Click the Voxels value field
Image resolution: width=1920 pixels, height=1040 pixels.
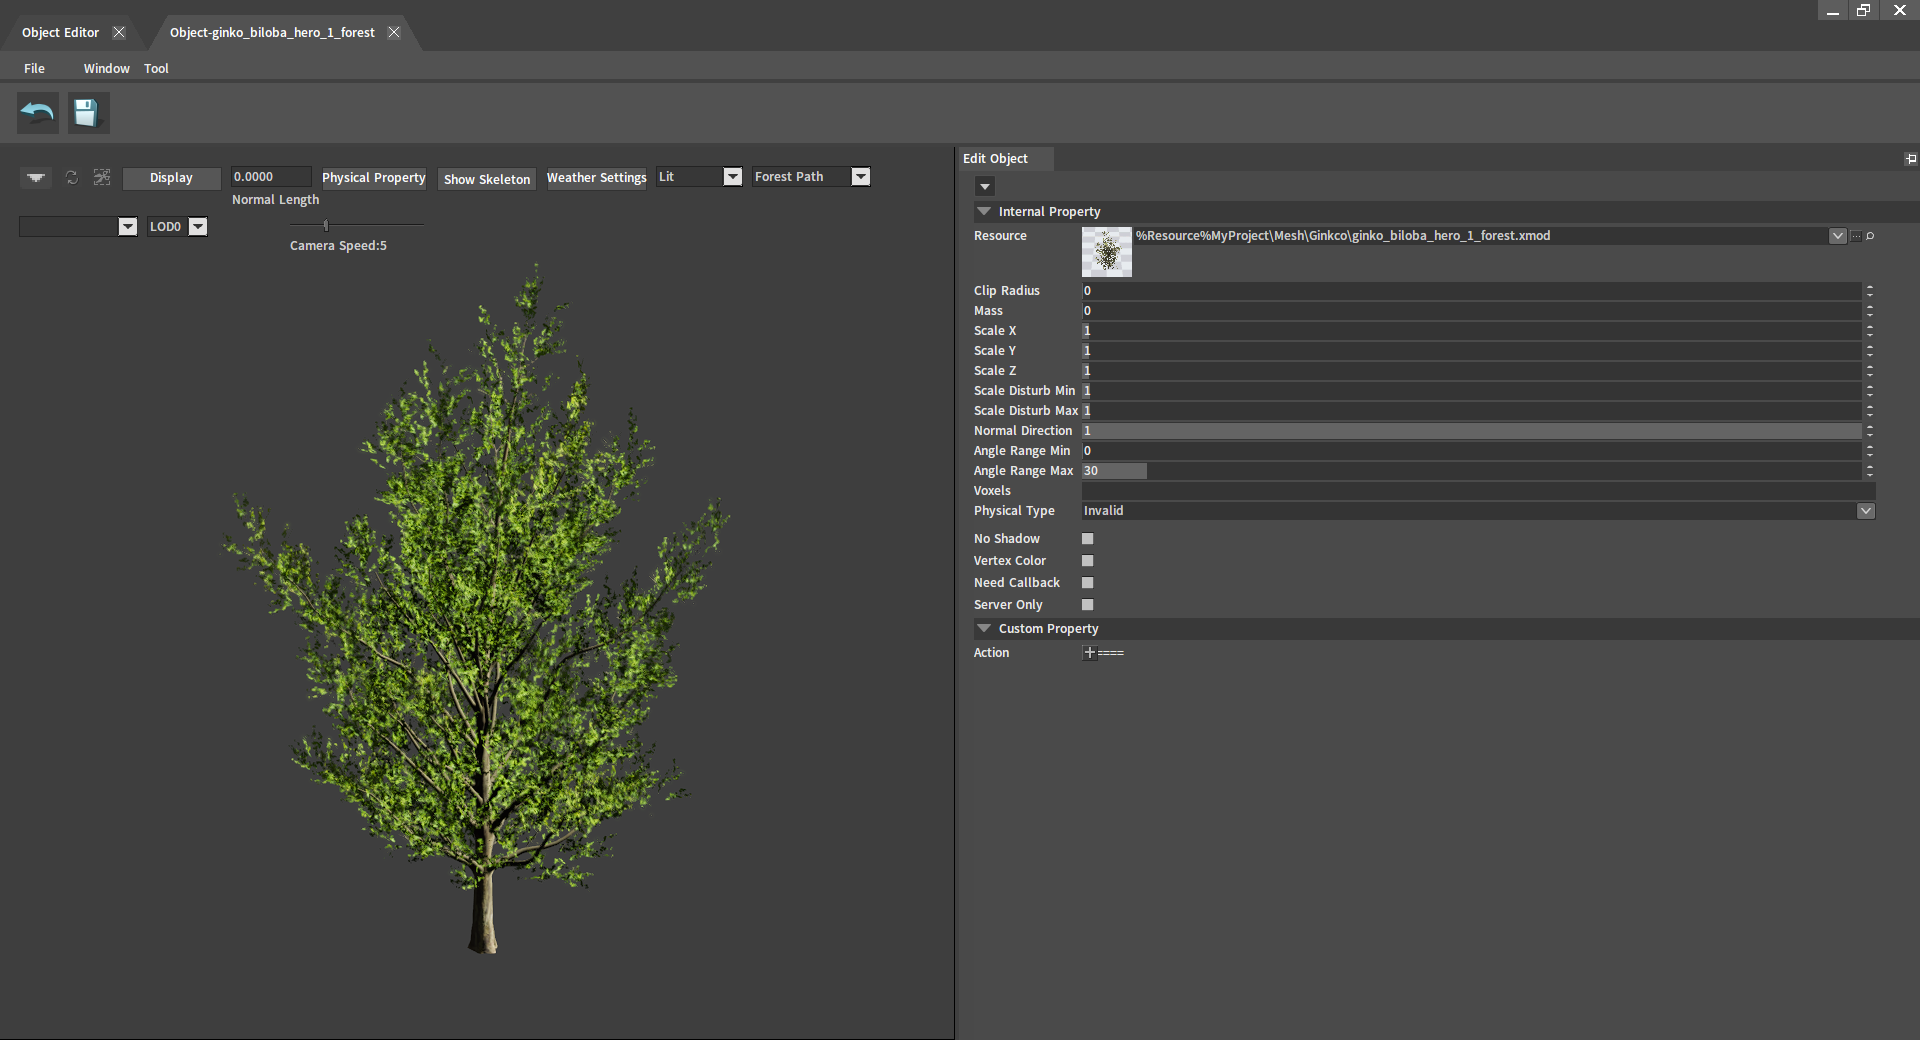[1478, 491]
